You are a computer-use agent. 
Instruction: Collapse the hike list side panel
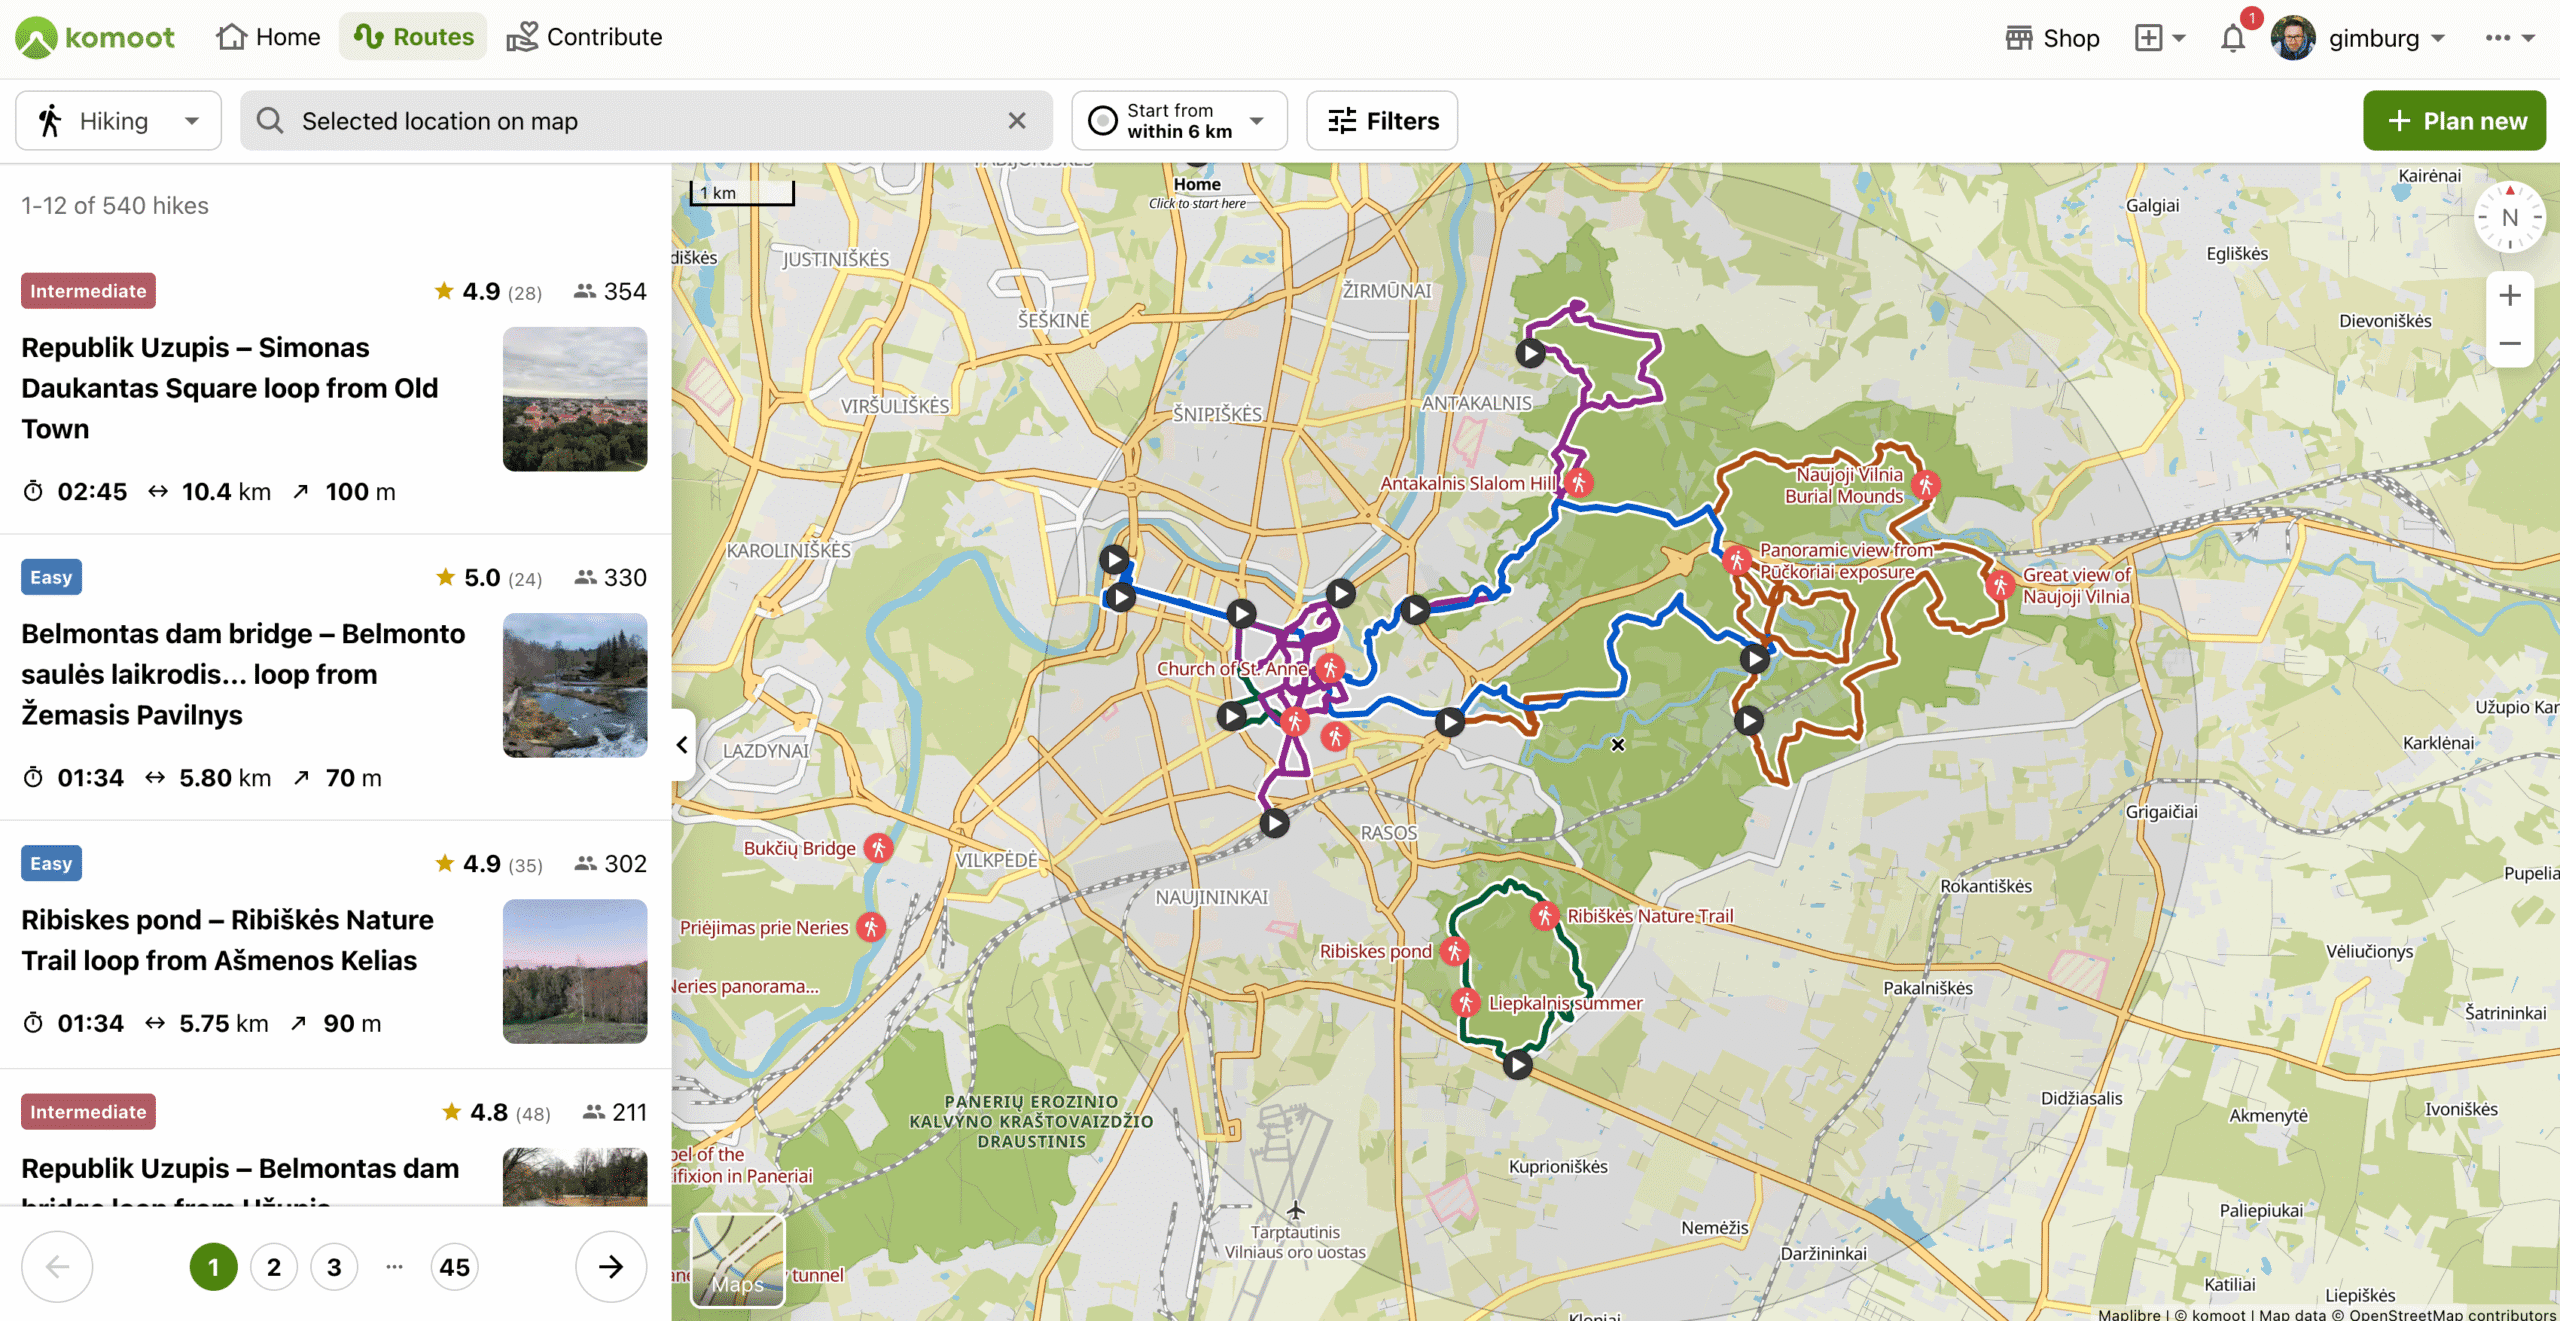(682, 744)
